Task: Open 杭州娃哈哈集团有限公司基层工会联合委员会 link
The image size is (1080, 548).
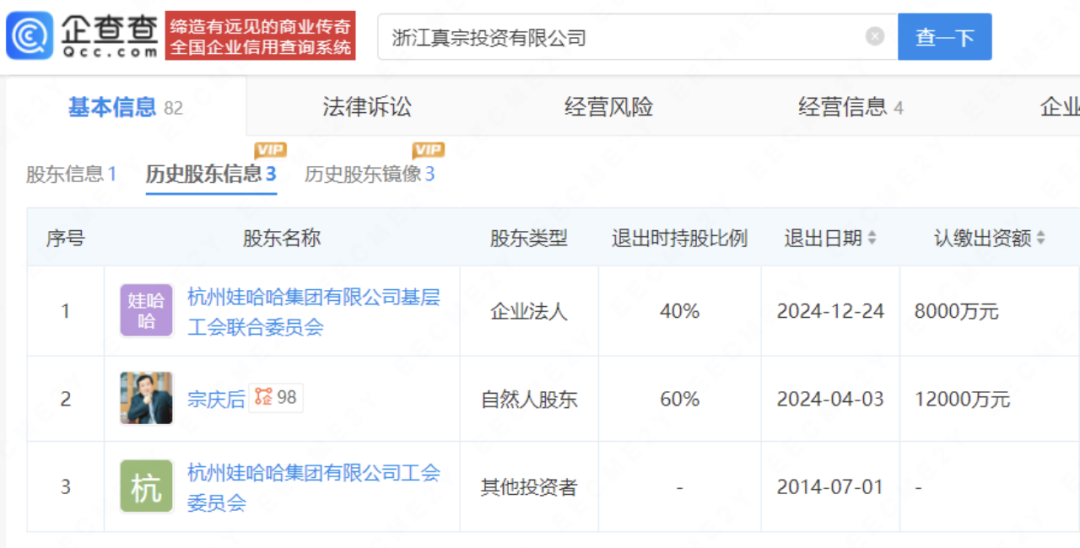Action: [313, 311]
